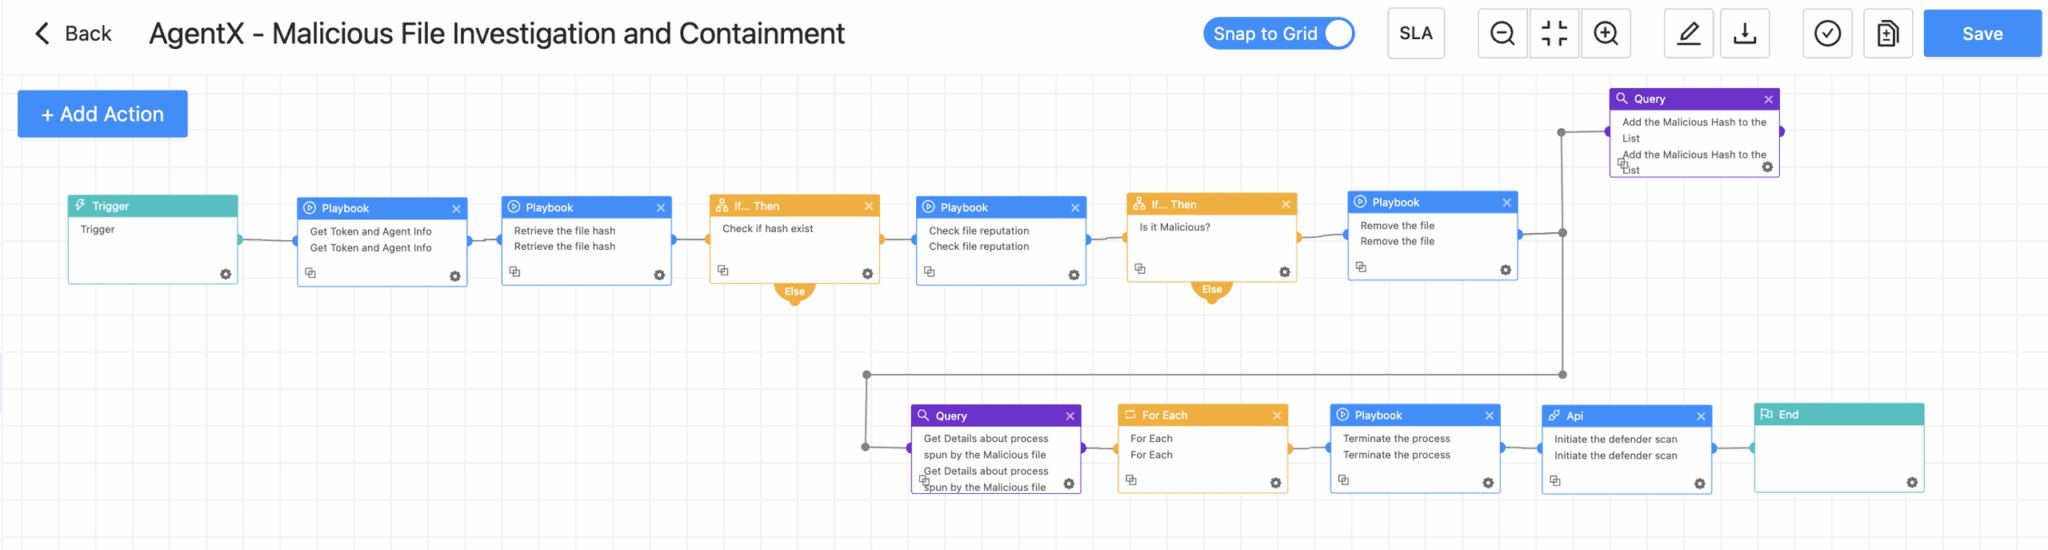Expand Else branch under Check if hash exist

point(795,292)
